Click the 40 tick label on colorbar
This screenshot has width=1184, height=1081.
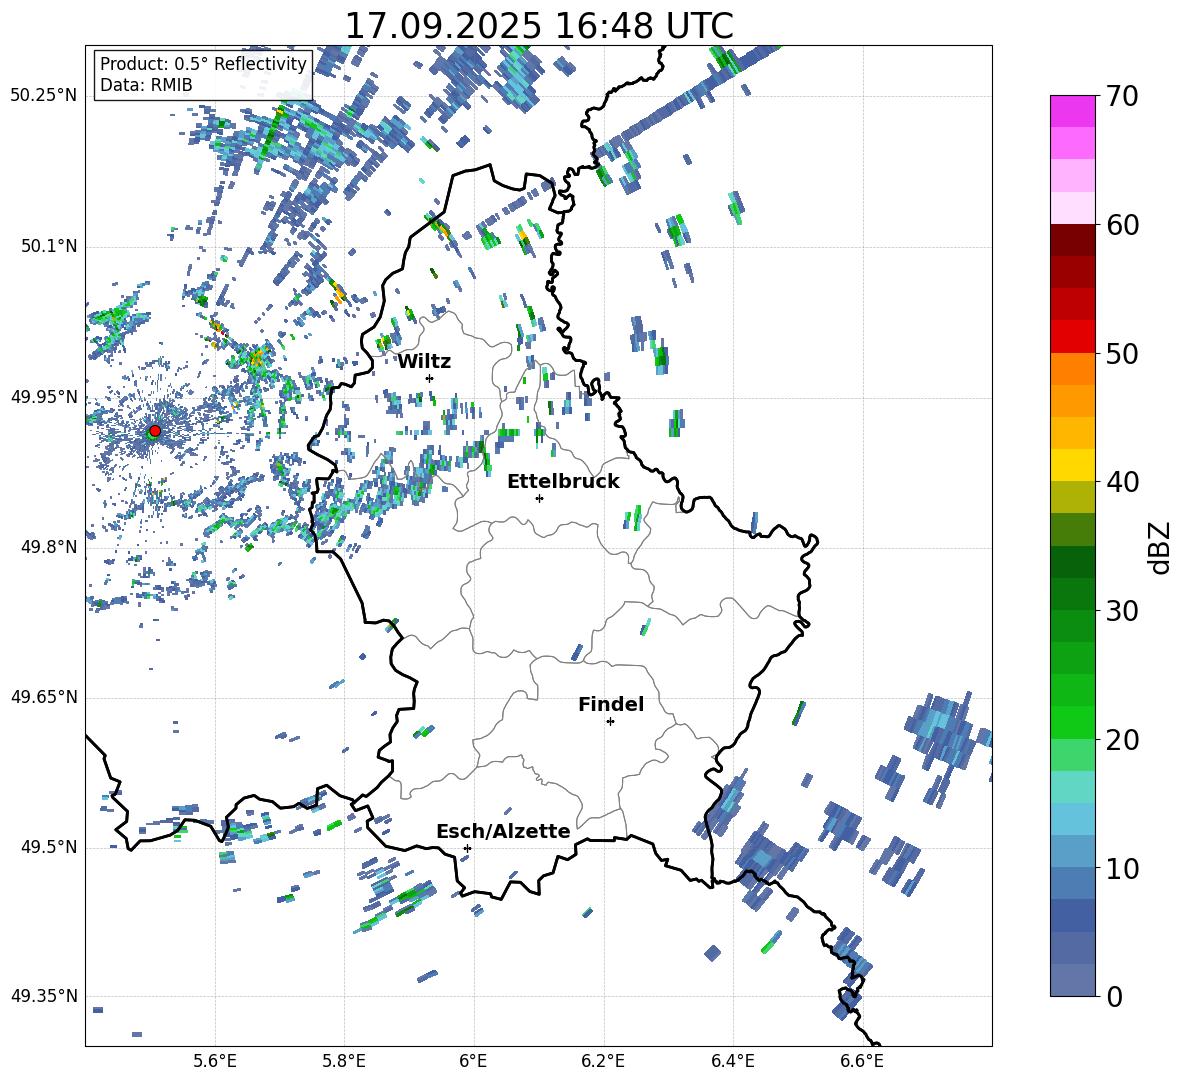[1122, 482]
